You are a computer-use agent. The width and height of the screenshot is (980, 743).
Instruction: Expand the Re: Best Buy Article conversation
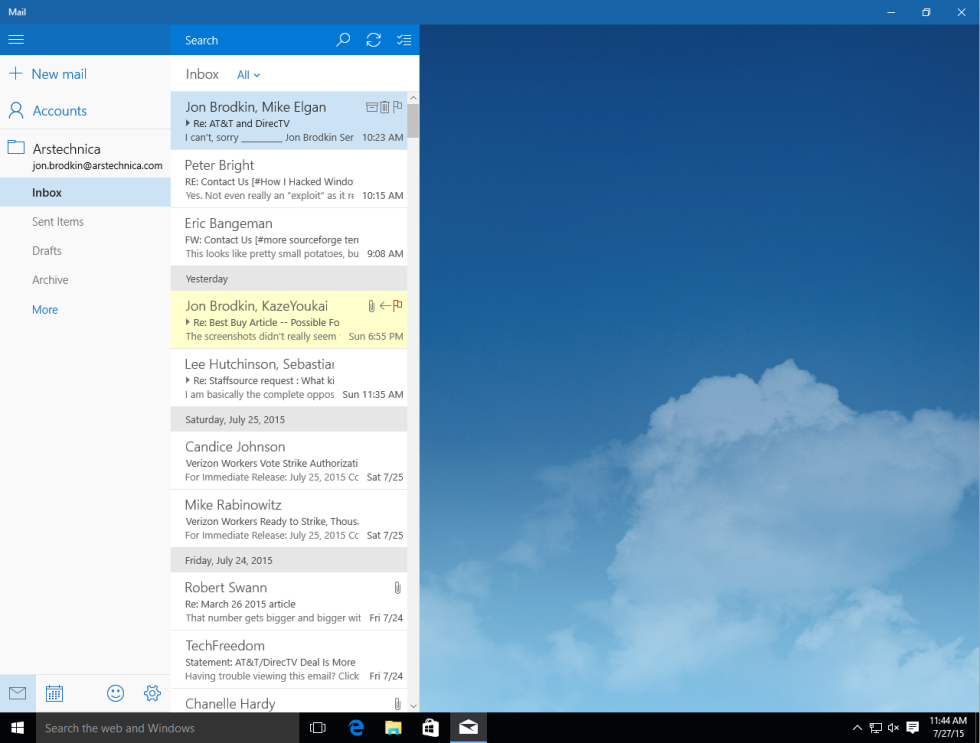(190, 322)
